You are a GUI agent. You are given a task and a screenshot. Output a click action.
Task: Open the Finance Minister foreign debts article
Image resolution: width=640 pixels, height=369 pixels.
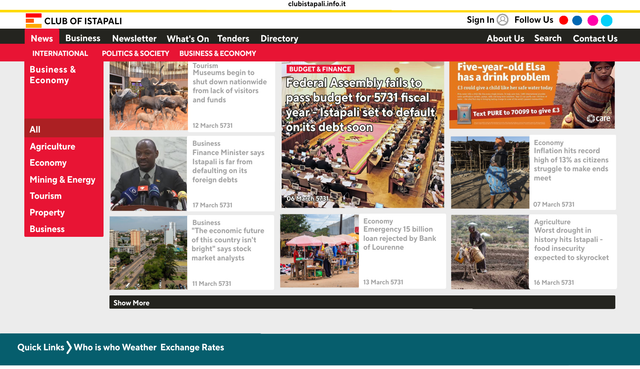click(x=228, y=166)
